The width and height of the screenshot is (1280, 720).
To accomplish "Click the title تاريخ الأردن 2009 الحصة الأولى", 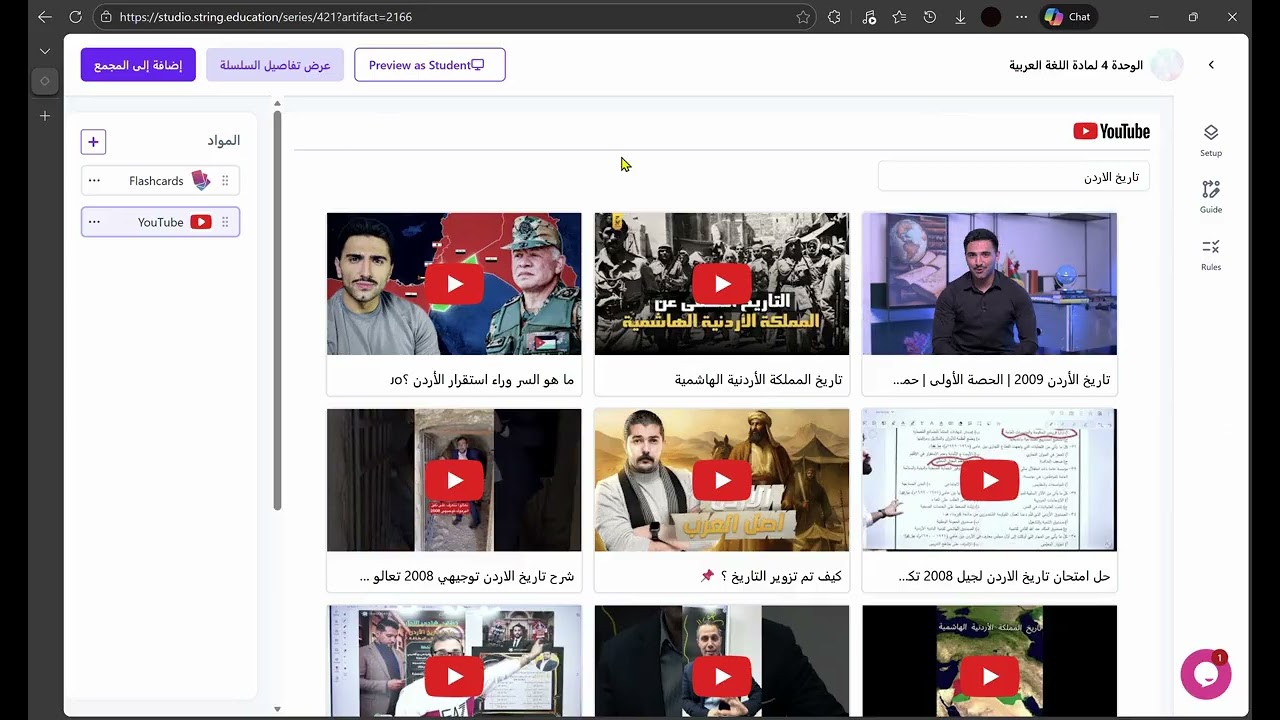I will click(1001, 380).
